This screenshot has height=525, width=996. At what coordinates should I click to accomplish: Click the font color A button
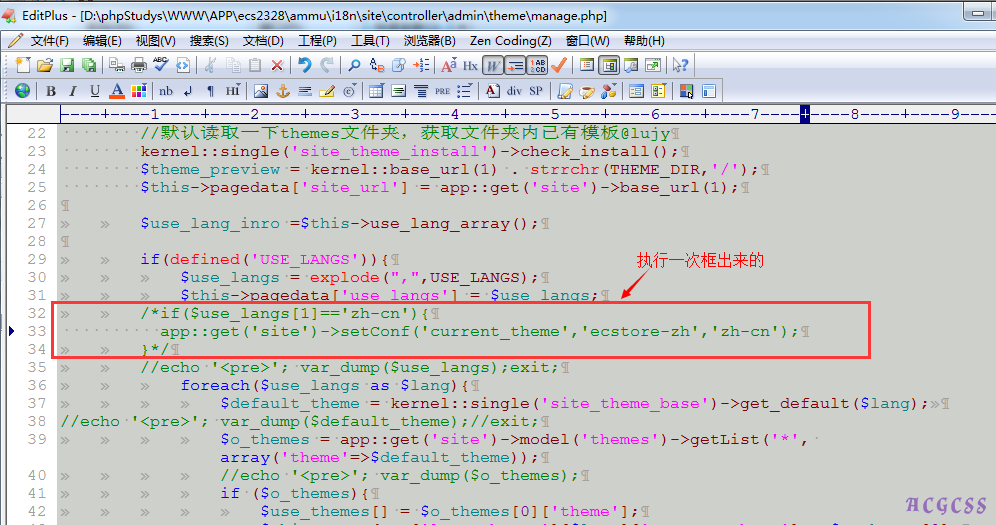[x=116, y=91]
